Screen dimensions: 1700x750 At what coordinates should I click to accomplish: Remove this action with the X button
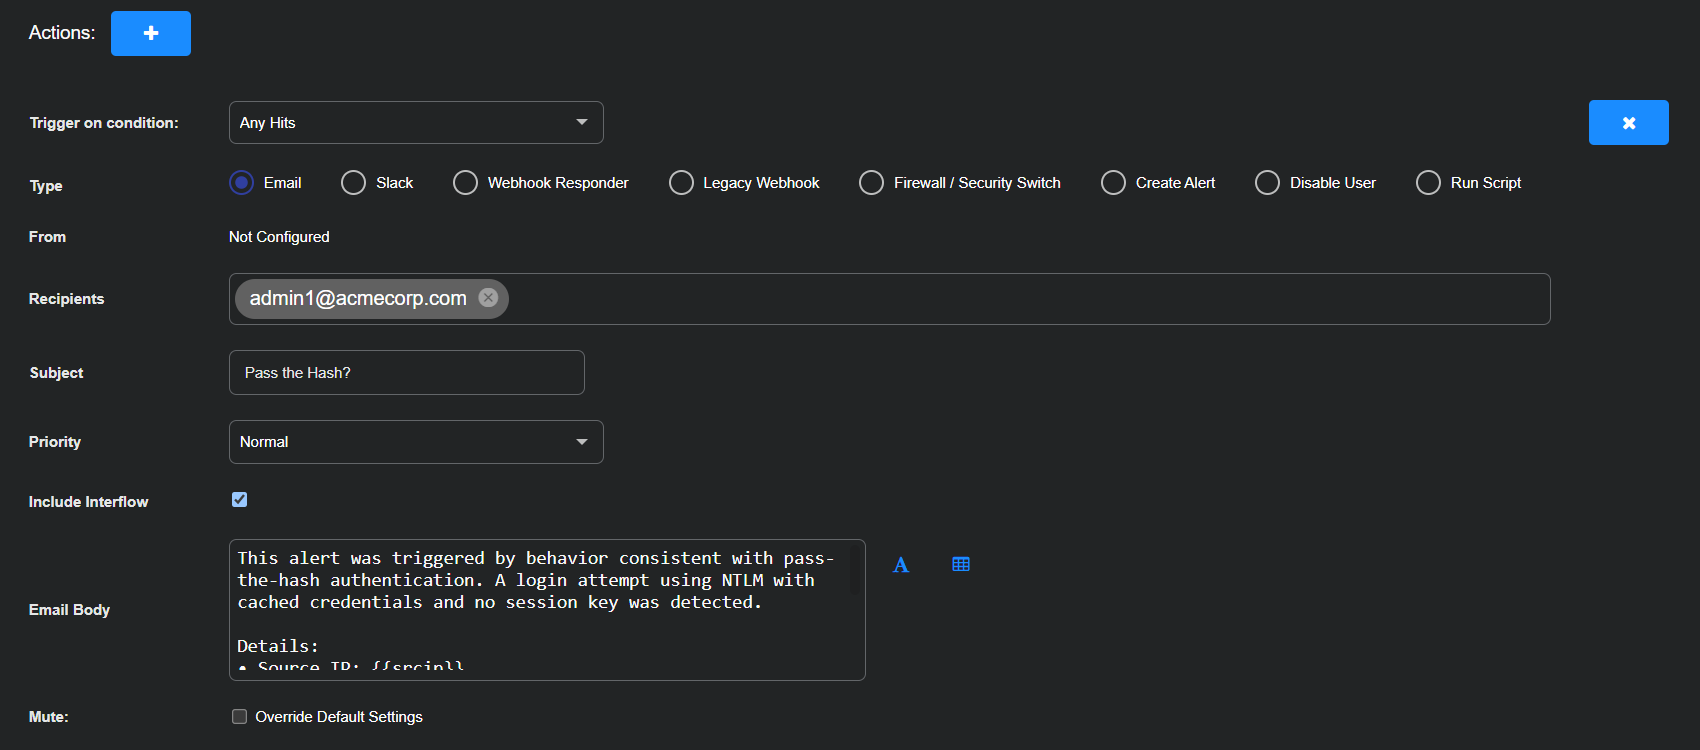click(1628, 123)
